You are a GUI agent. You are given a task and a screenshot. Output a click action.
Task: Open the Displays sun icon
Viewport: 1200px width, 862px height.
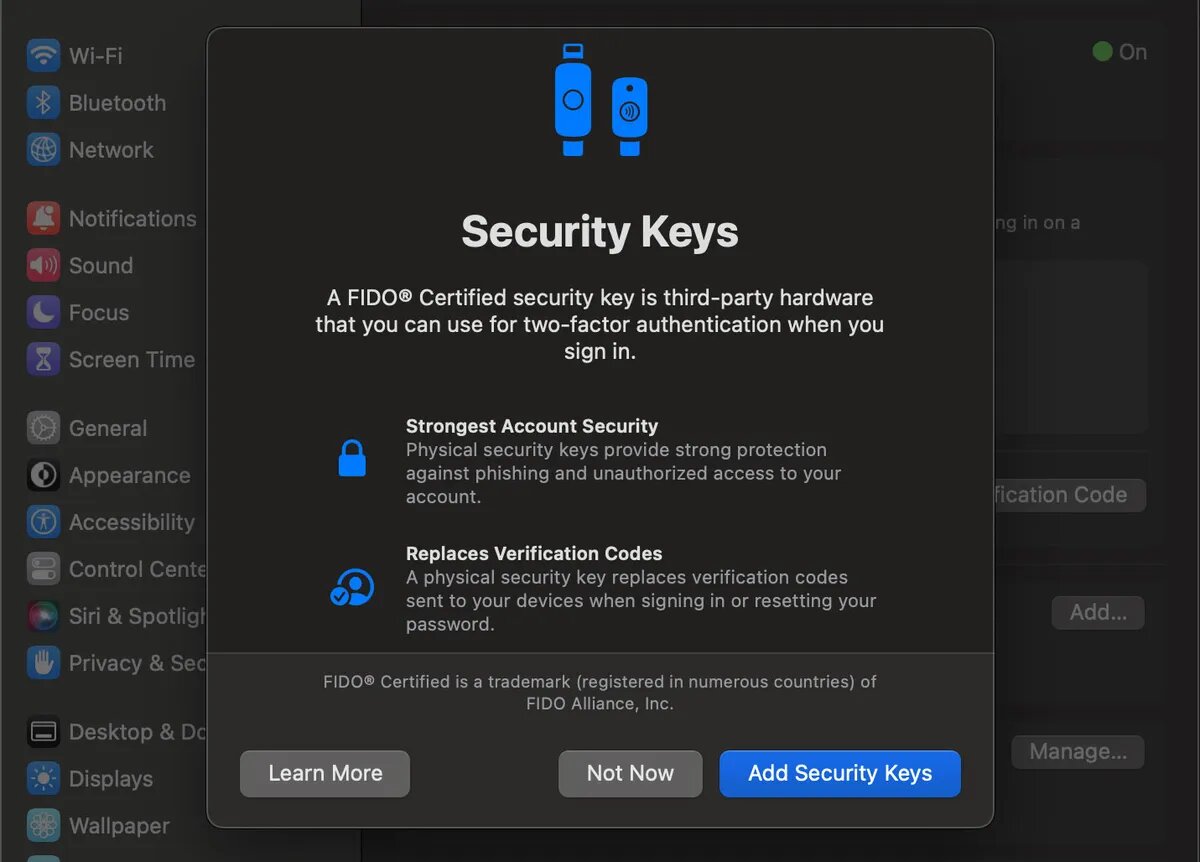coord(43,778)
